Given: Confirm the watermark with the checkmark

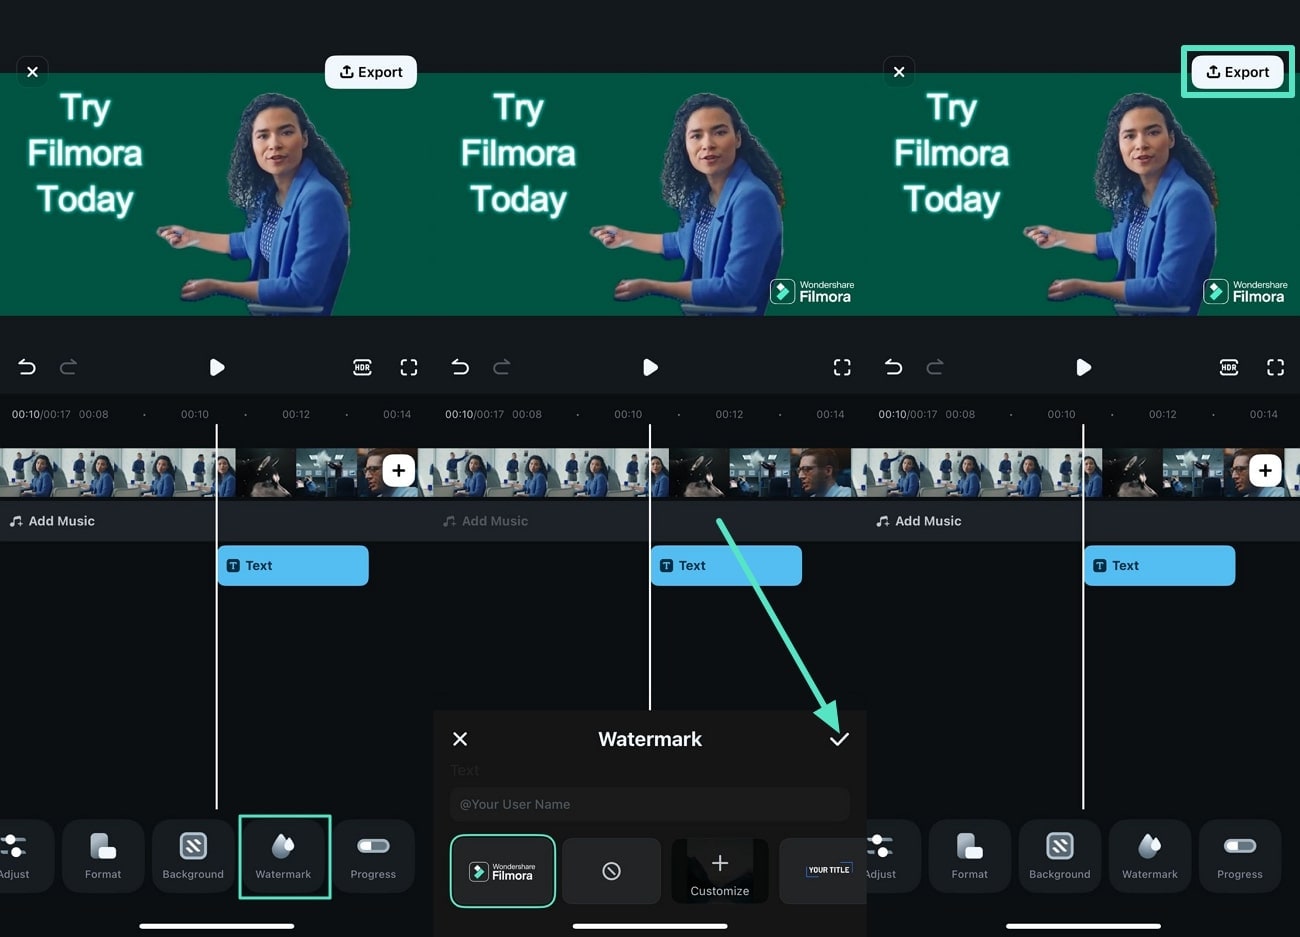Looking at the screenshot, I should click(x=839, y=739).
